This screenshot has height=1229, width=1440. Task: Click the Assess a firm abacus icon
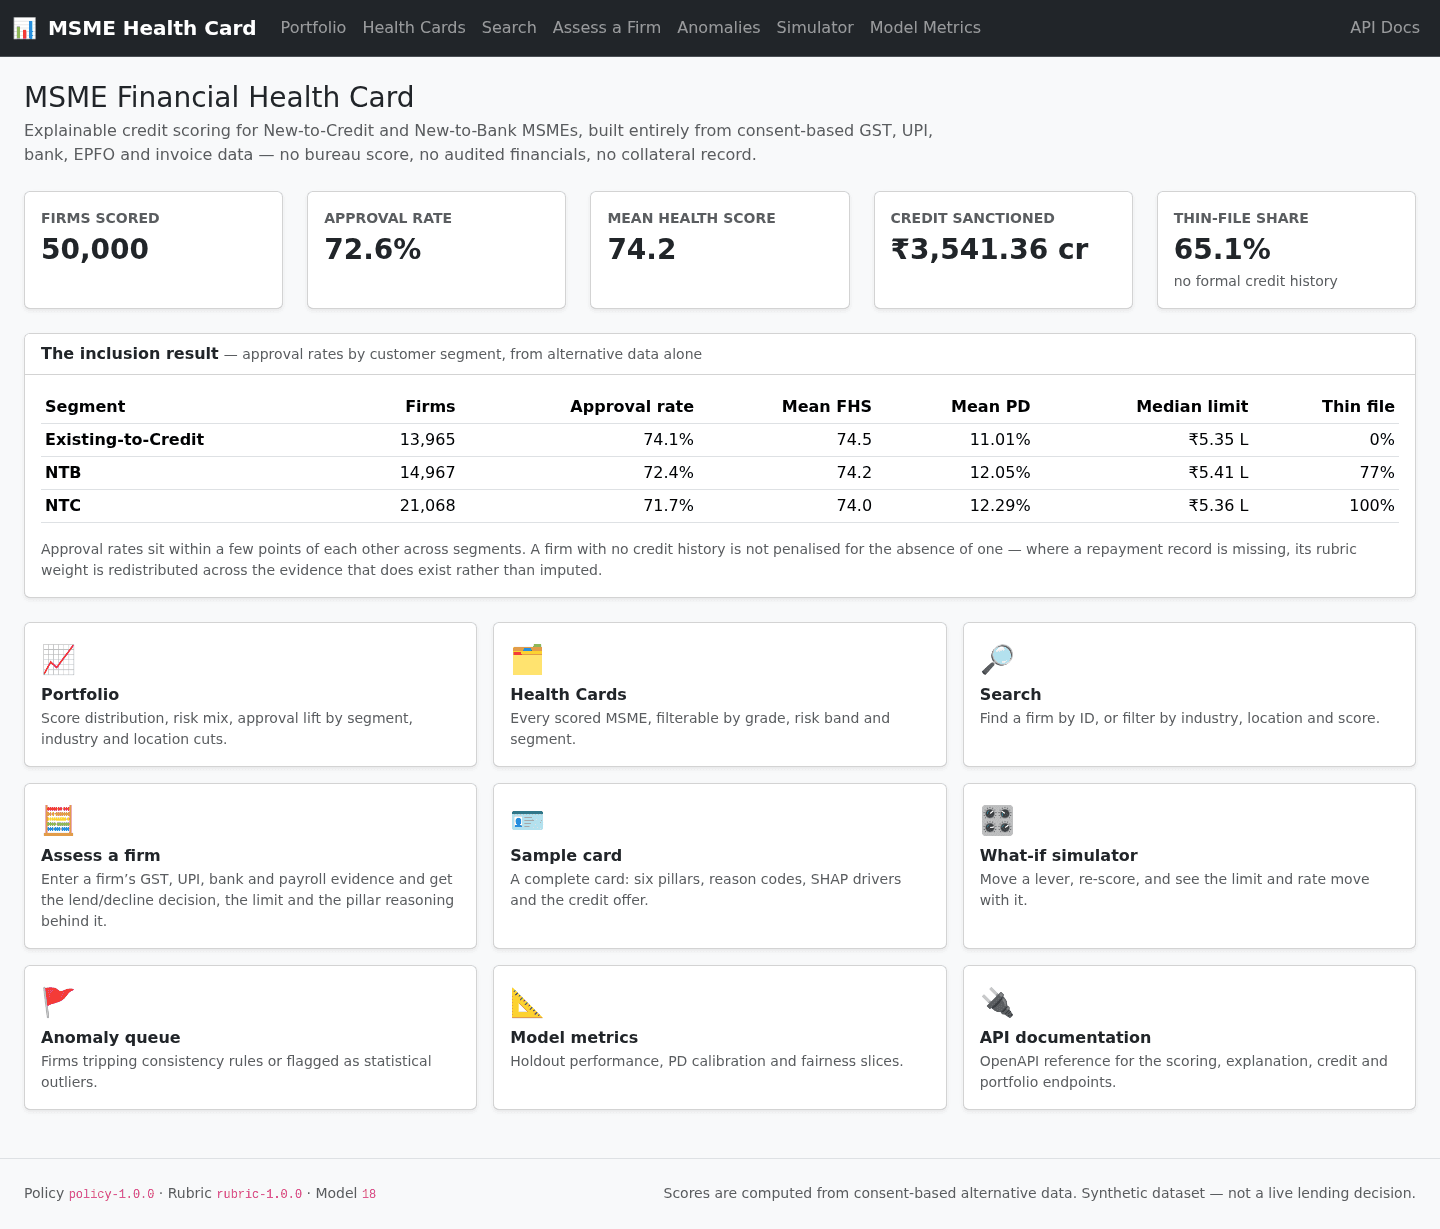click(x=58, y=820)
